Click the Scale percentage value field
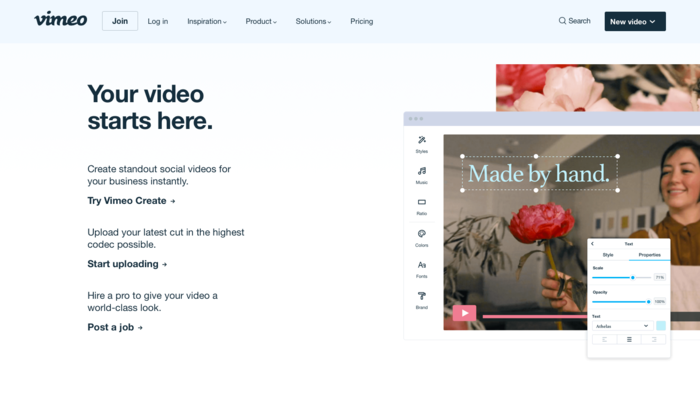Viewport: 700px width, 400px height. tap(660, 278)
